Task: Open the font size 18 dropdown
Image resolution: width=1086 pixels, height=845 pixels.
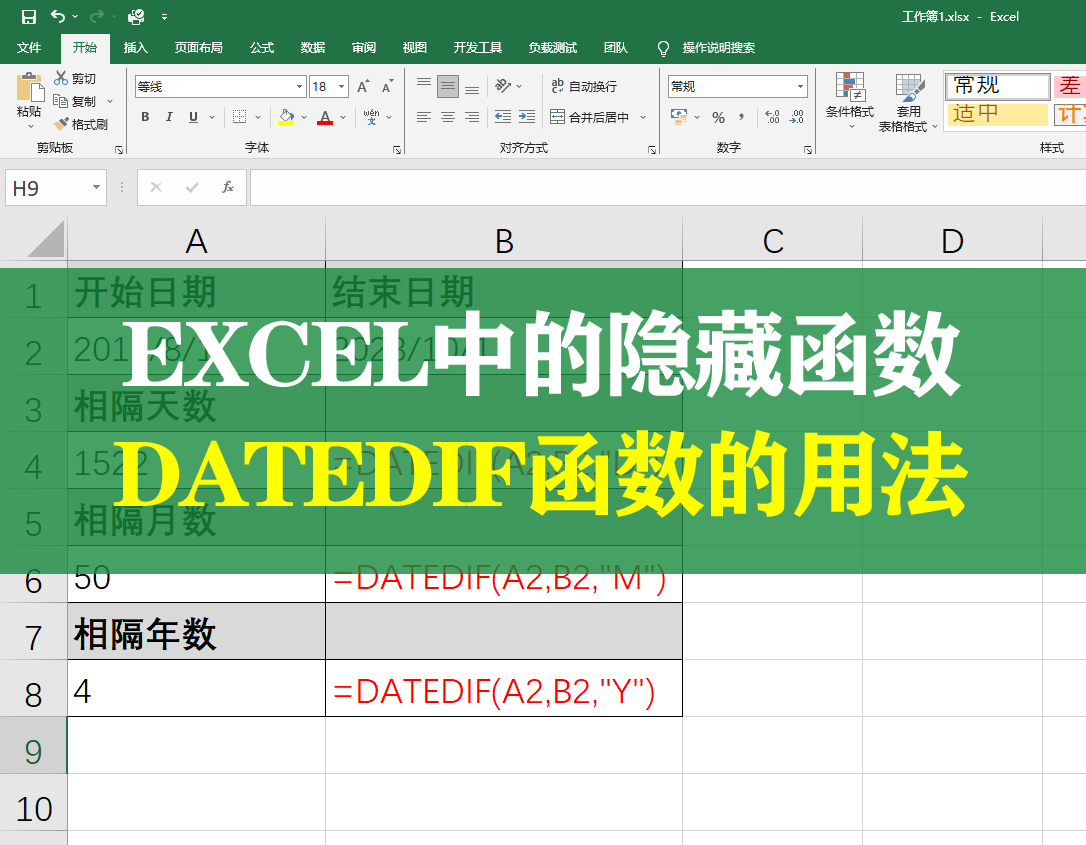Action: click(341, 87)
